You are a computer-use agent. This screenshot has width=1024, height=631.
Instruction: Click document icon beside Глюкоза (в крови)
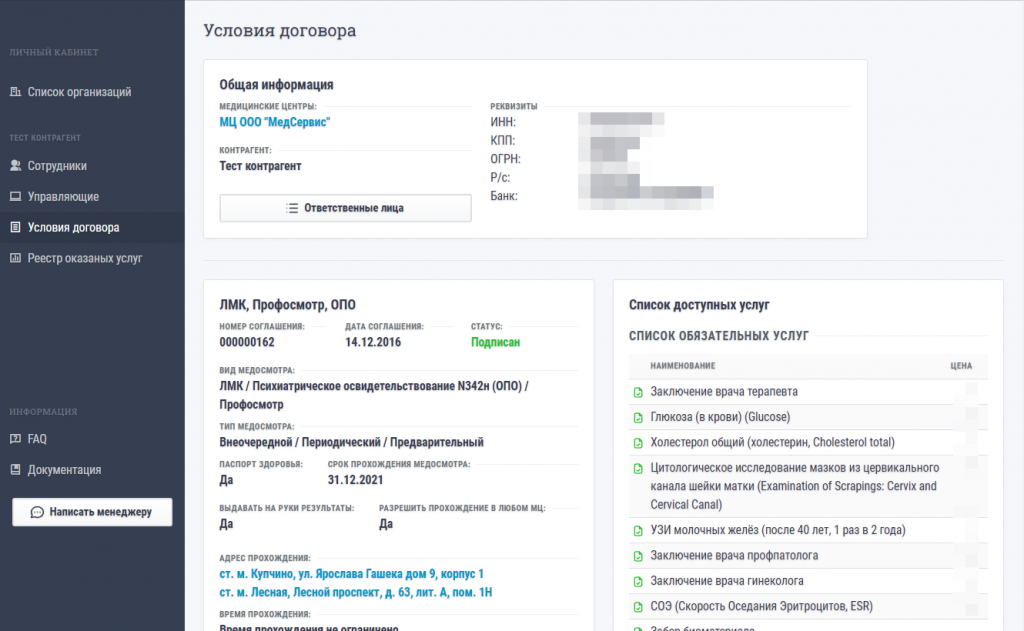point(638,417)
